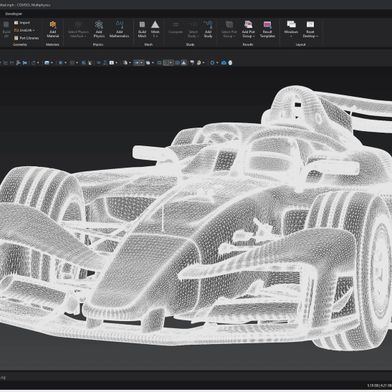The image size is (392, 392).
Task: Open the Select Plot Group dropdown
Action: pyautogui.click(x=229, y=29)
